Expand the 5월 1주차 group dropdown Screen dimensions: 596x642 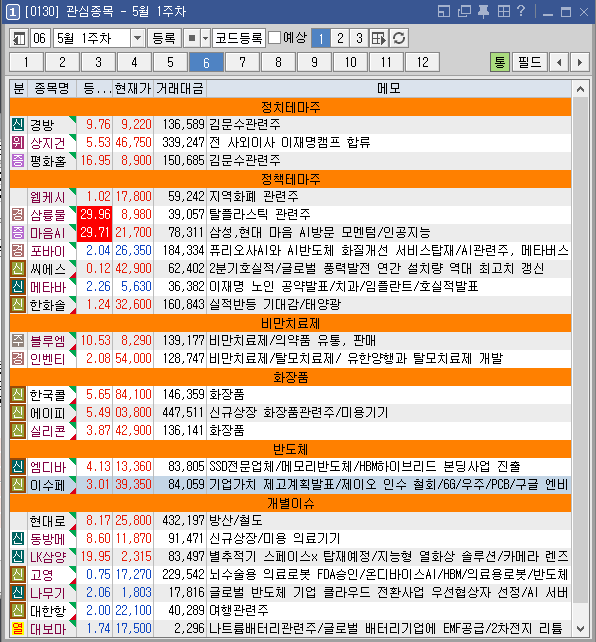click(138, 38)
